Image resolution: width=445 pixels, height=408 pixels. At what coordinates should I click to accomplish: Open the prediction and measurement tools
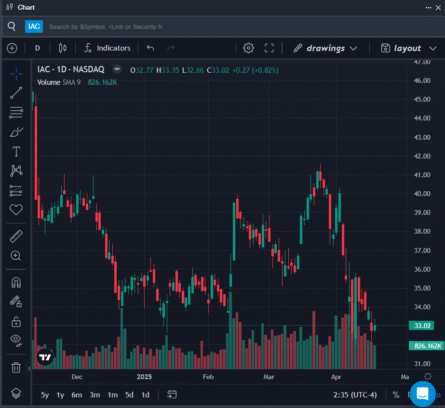click(16, 191)
